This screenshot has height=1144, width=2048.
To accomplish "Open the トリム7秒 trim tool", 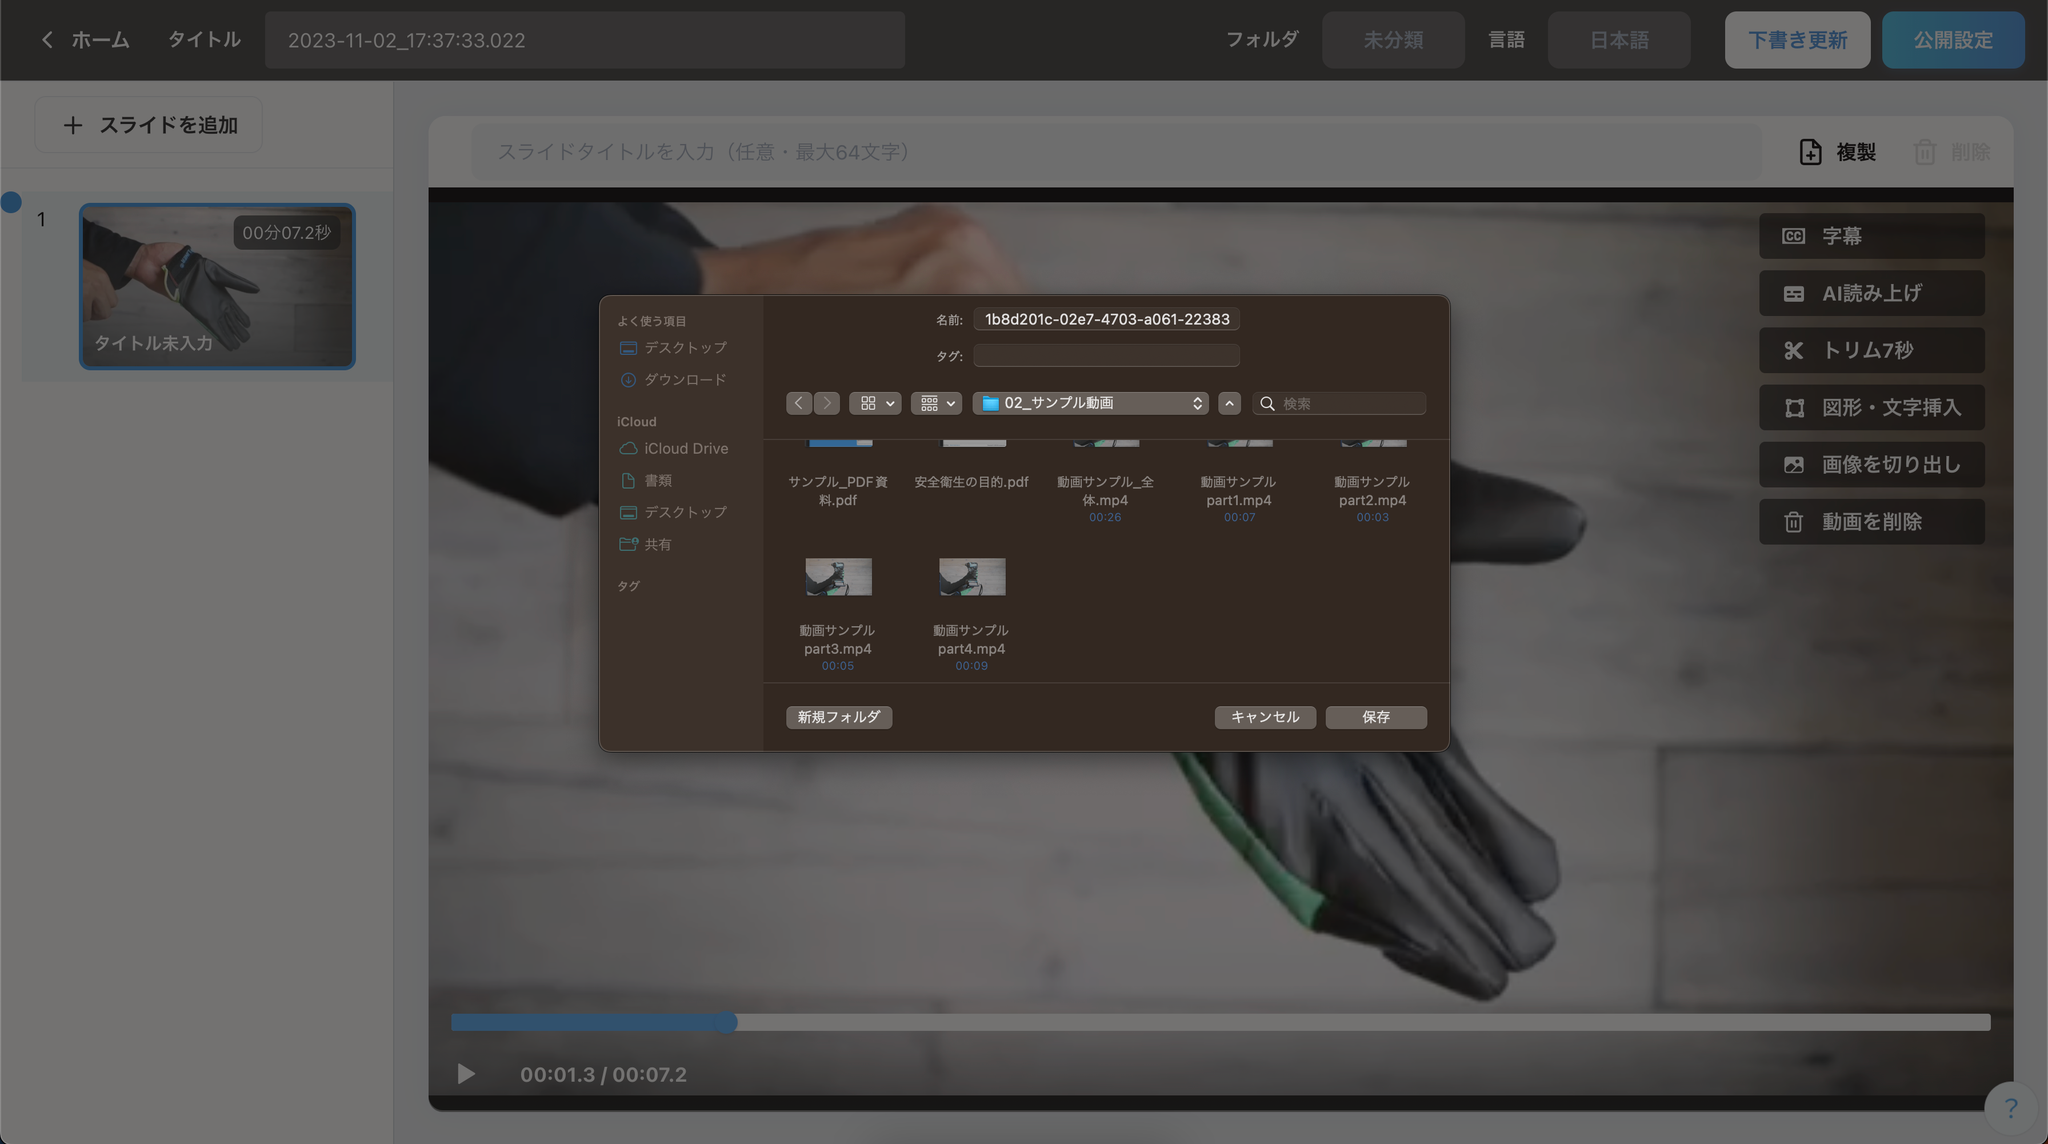I will [x=1871, y=350].
